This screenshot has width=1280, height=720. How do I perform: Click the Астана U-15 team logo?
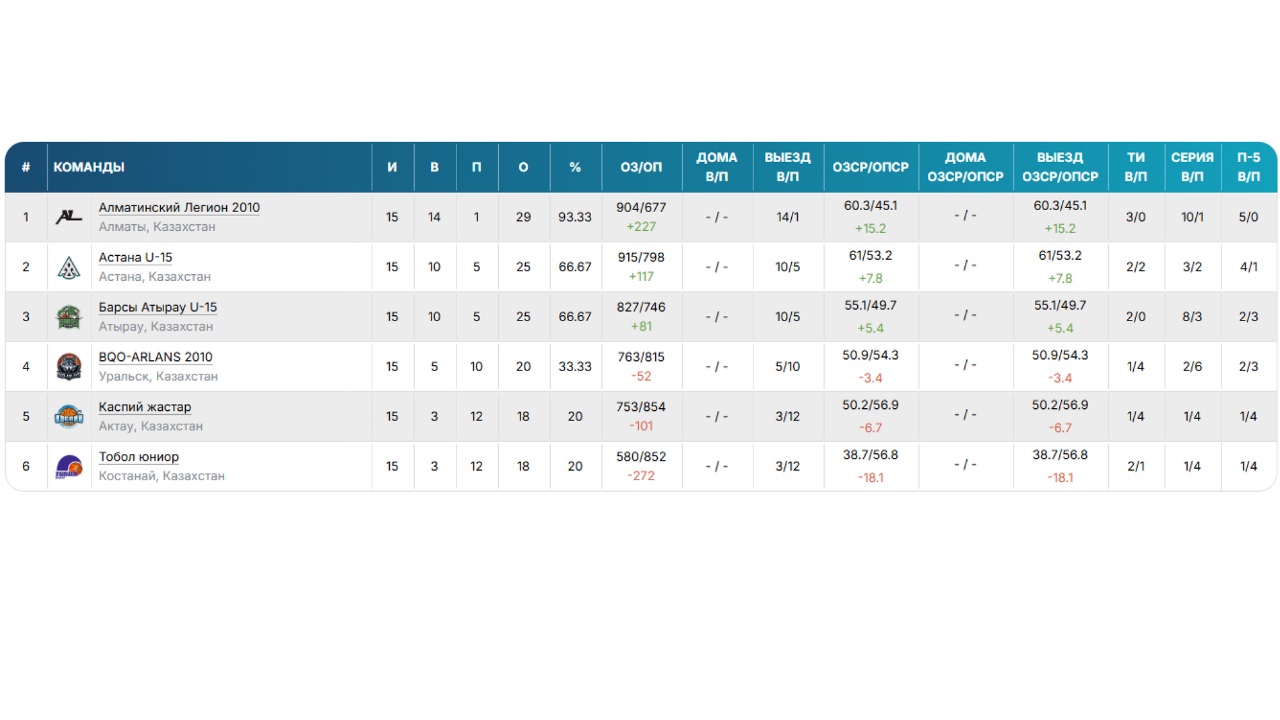[68, 267]
